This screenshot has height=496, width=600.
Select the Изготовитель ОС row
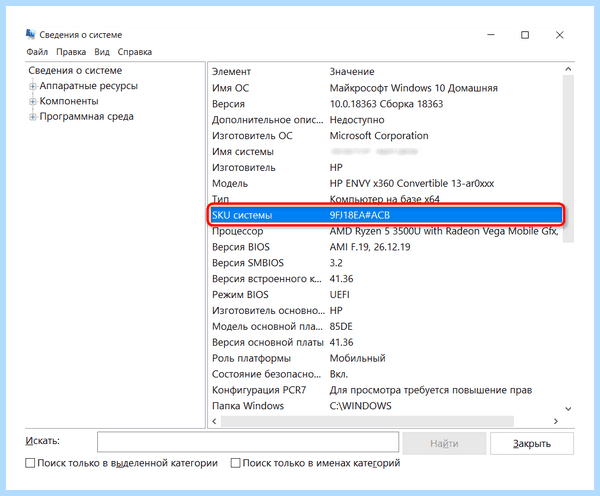click(x=386, y=136)
